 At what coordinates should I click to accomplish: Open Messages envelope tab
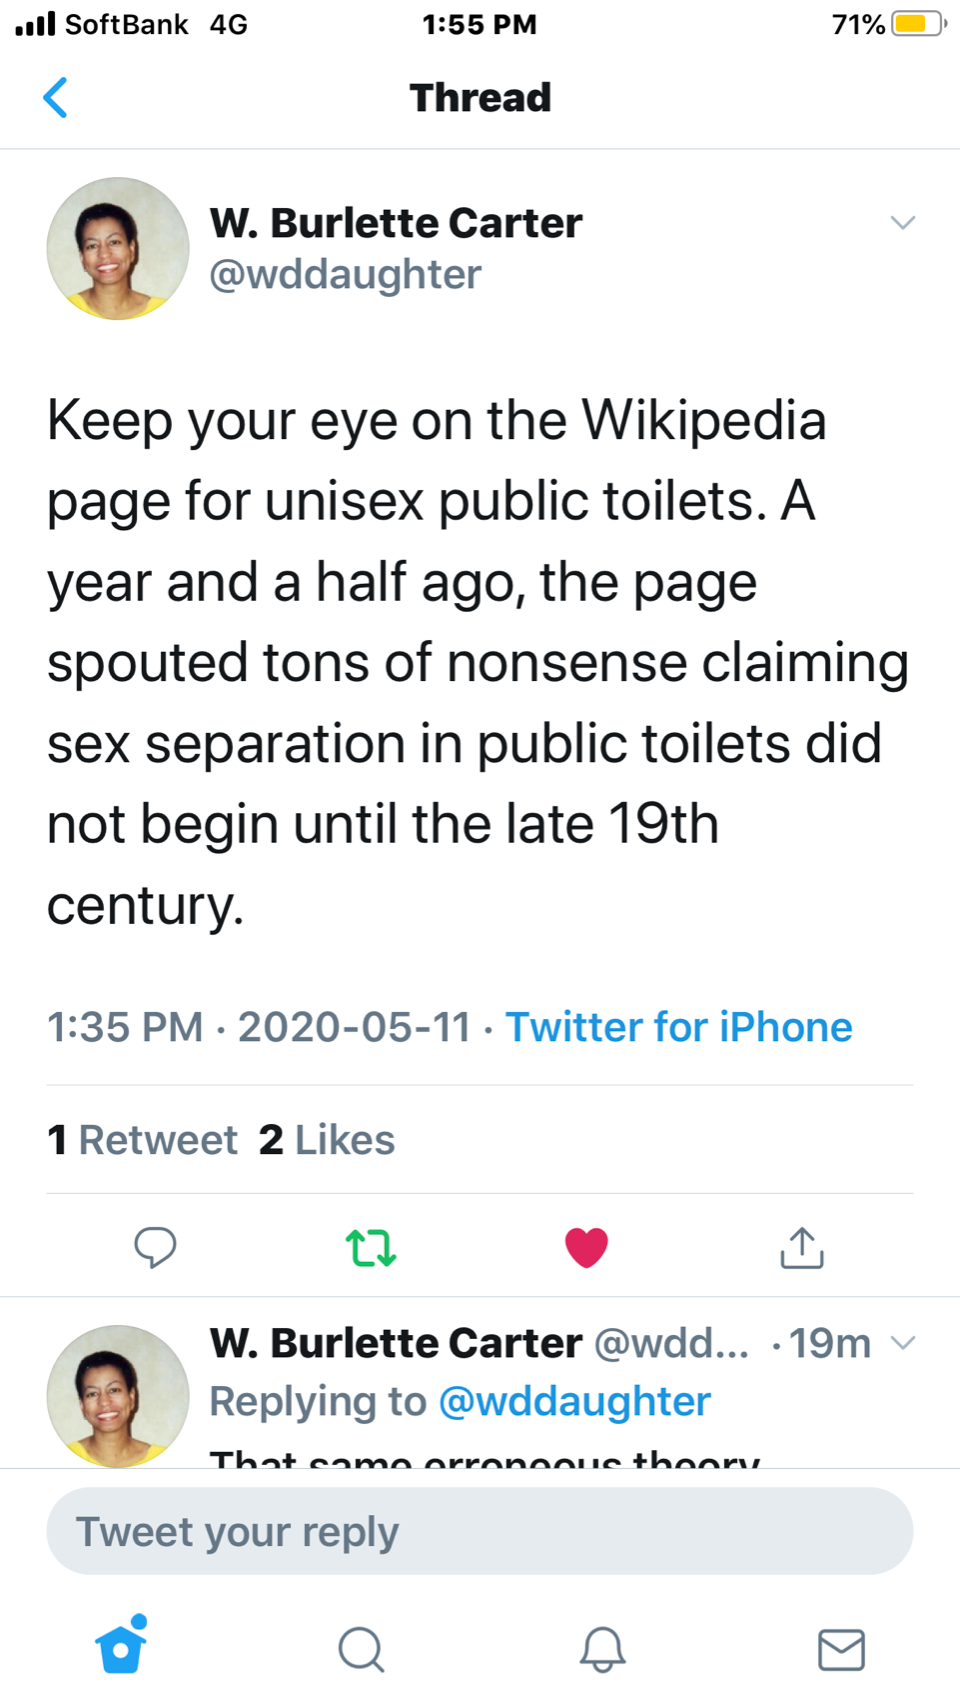pos(841,1649)
